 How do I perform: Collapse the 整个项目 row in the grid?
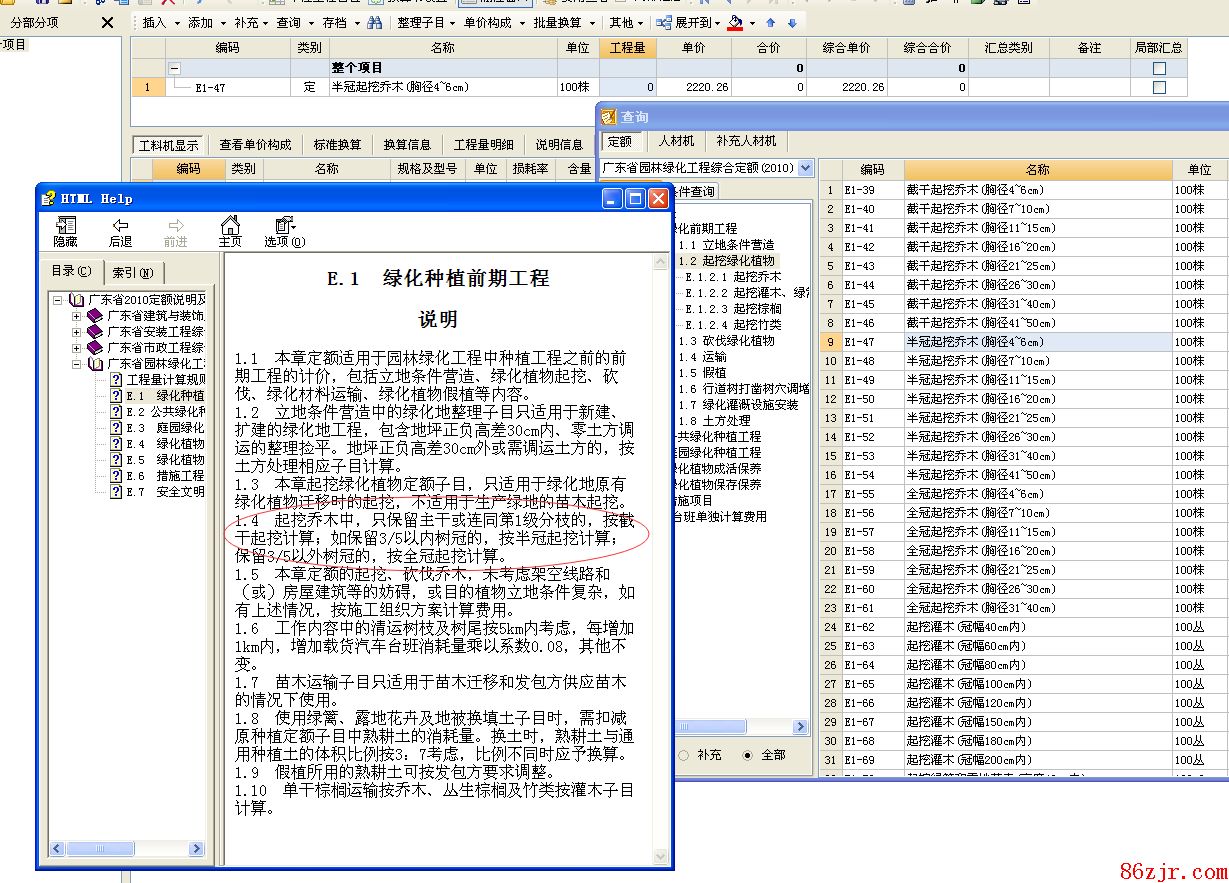click(x=175, y=68)
